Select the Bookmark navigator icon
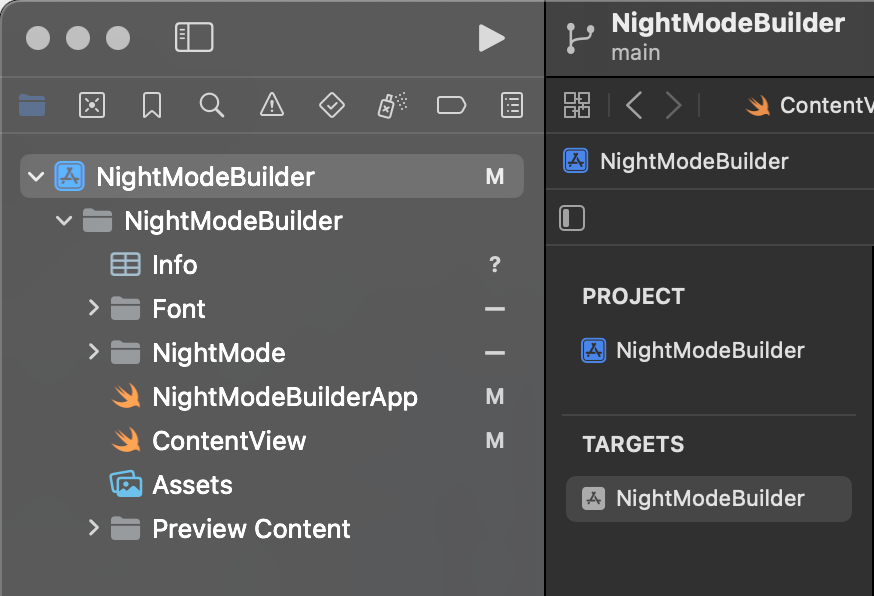The image size is (874, 596). pyautogui.click(x=152, y=105)
